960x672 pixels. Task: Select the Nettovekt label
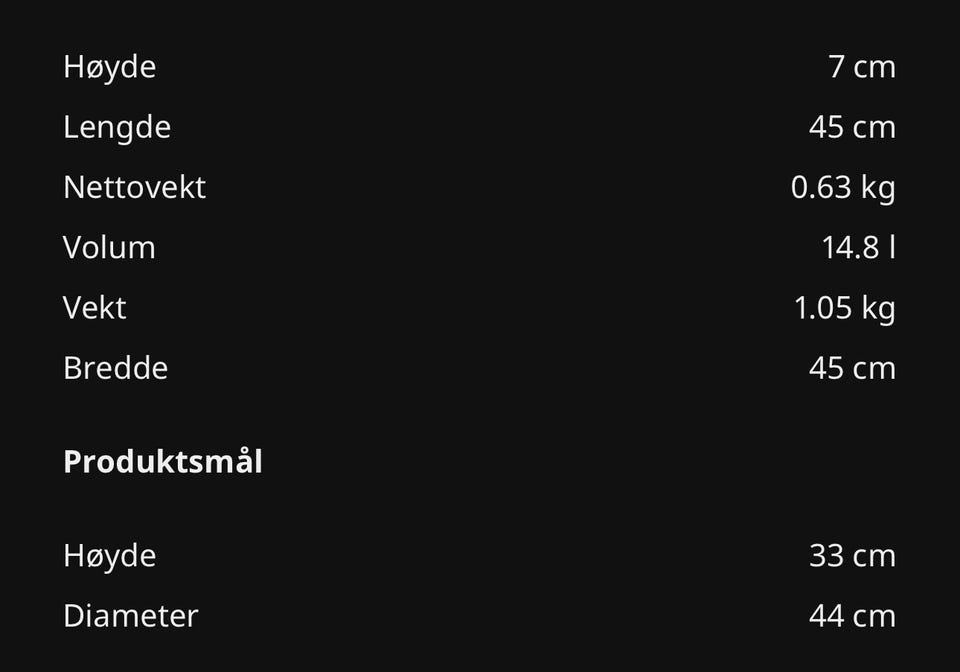134,188
